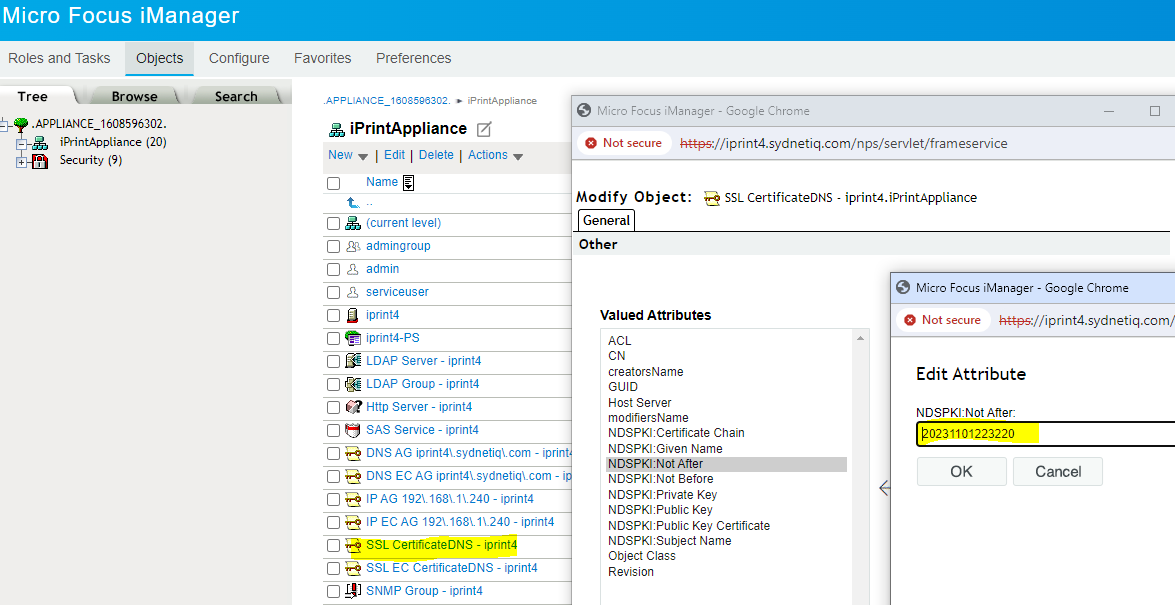Click the printer icon beside iprint4-PS
This screenshot has height=605, width=1175.
coord(356,337)
